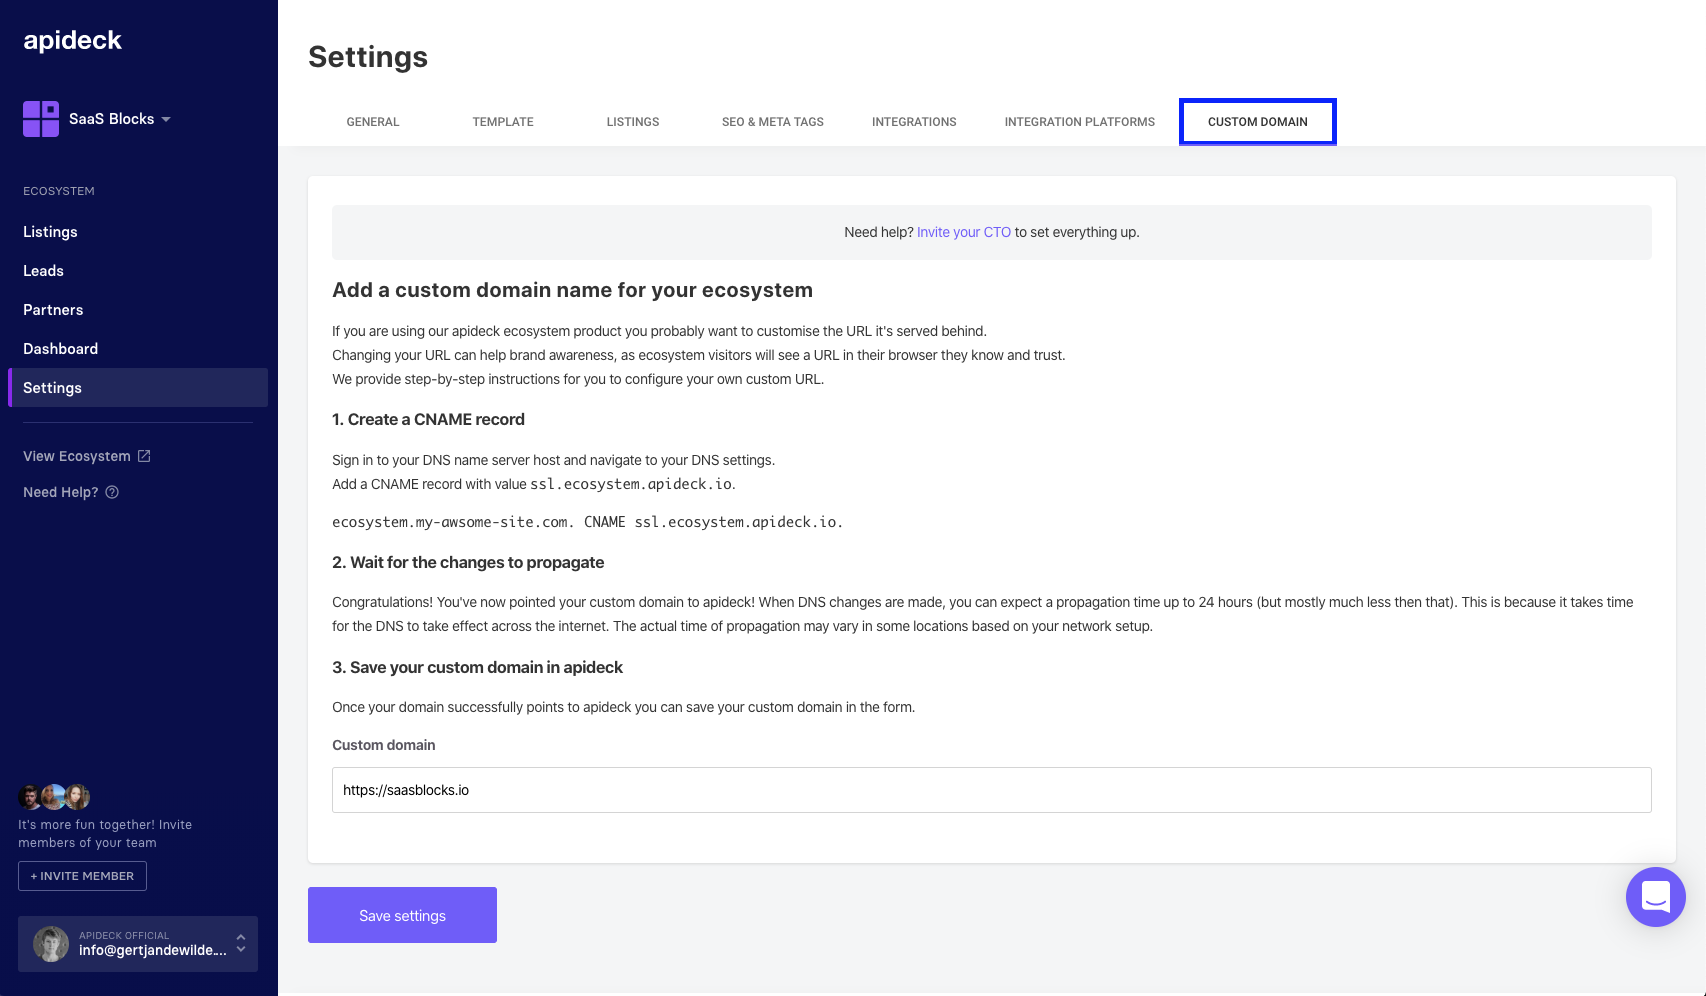Click the + Invite Member button
1706x996 pixels.
pyautogui.click(x=82, y=876)
